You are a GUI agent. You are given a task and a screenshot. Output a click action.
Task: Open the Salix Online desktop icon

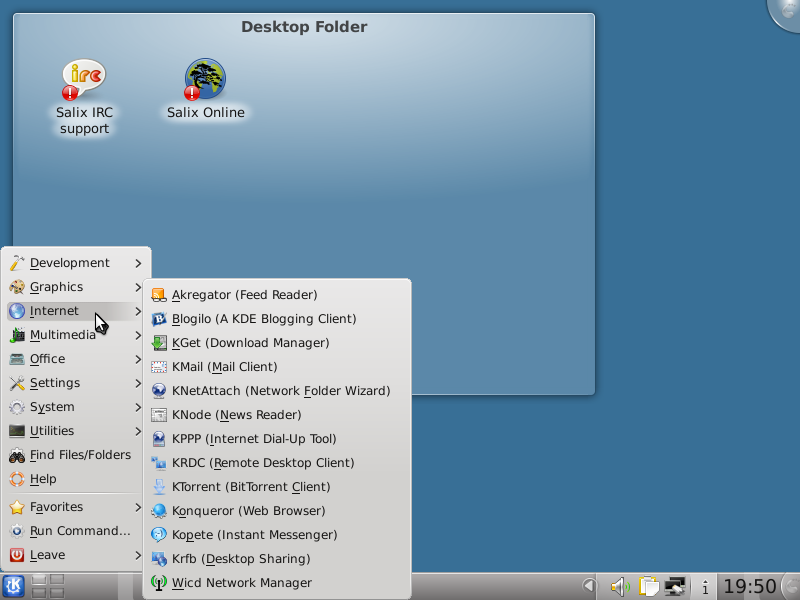pos(205,79)
